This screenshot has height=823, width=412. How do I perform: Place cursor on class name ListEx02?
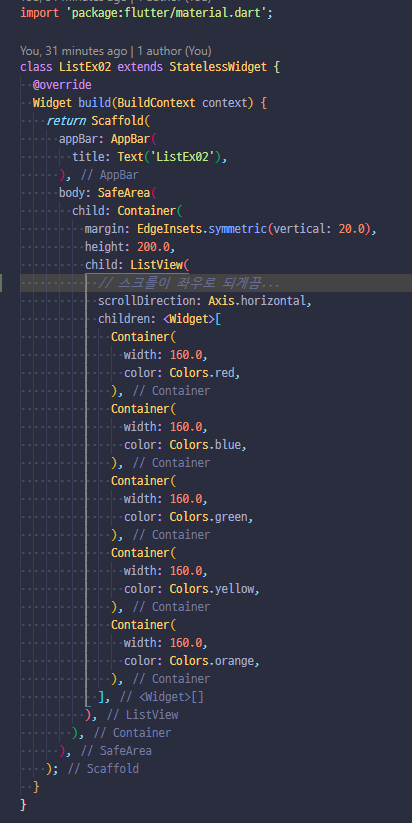(85, 67)
